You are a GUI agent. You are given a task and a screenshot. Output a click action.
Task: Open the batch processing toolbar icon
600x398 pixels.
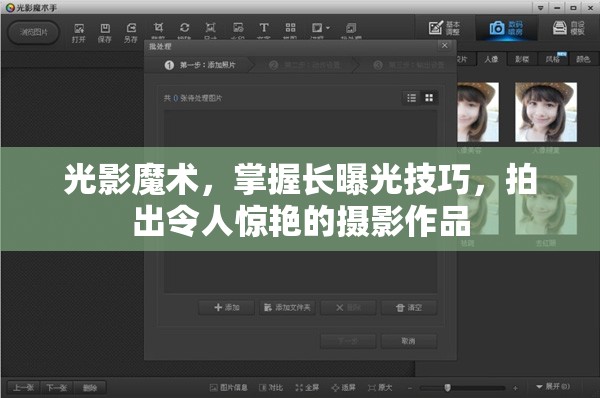[x=351, y=28]
